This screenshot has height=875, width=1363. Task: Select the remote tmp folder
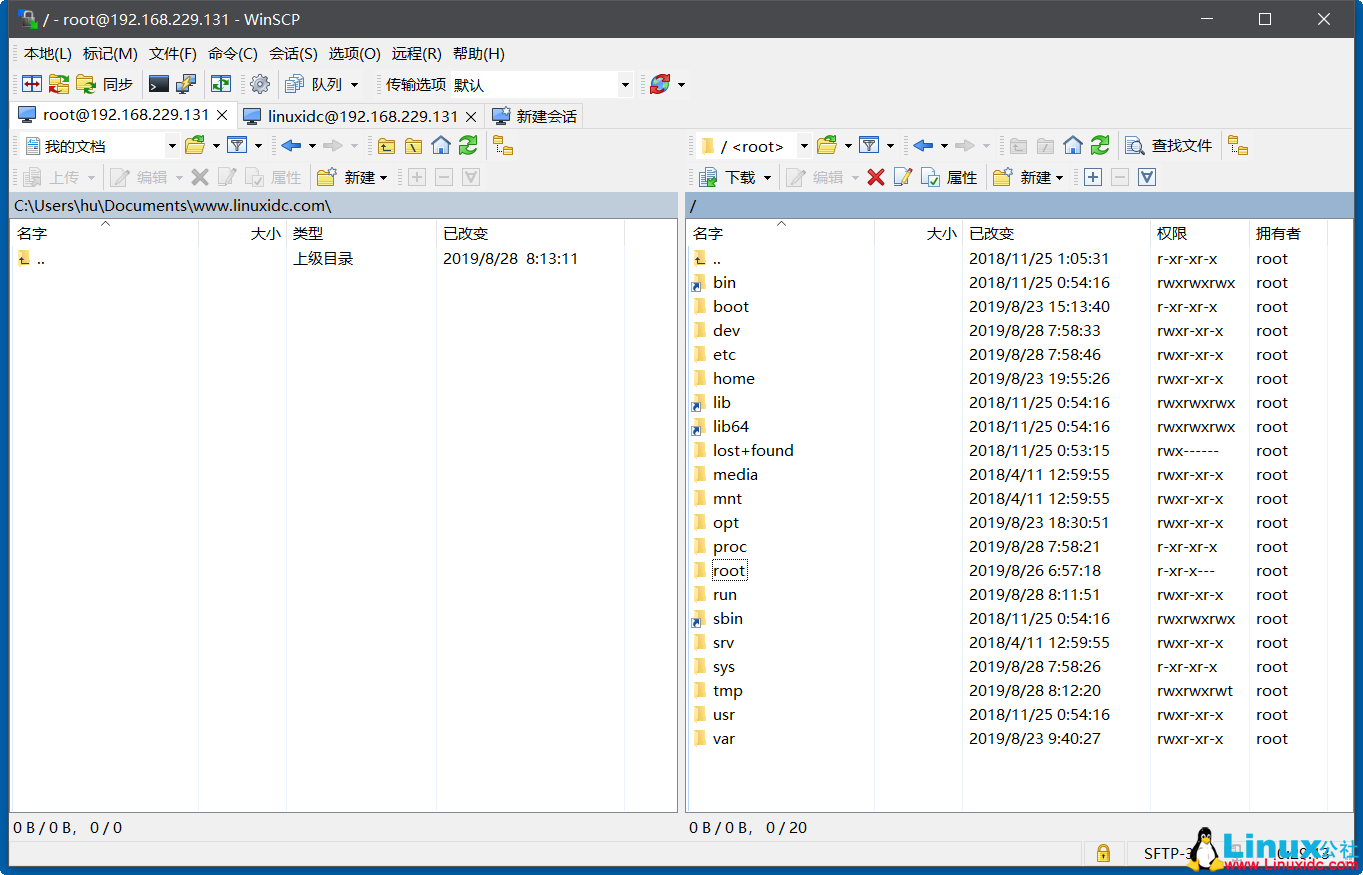727,691
